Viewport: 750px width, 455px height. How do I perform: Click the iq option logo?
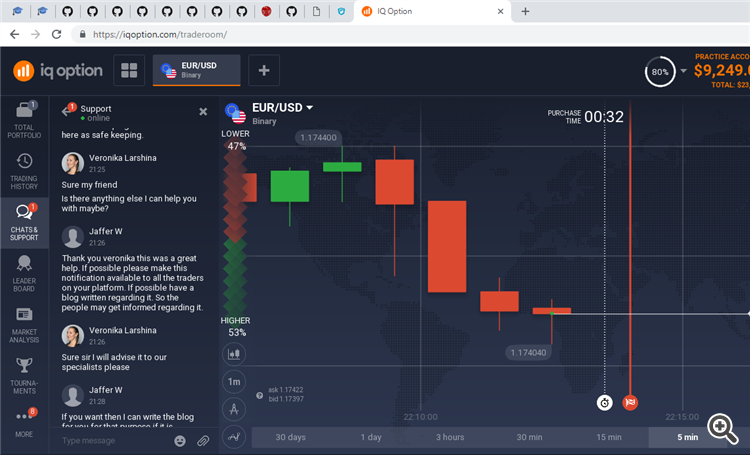click(58, 71)
